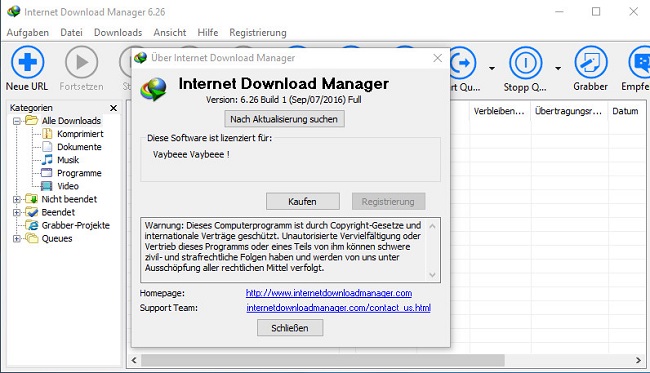Select the Programme category
The width and height of the screenshot is (650, 373).
pos(79,173)
